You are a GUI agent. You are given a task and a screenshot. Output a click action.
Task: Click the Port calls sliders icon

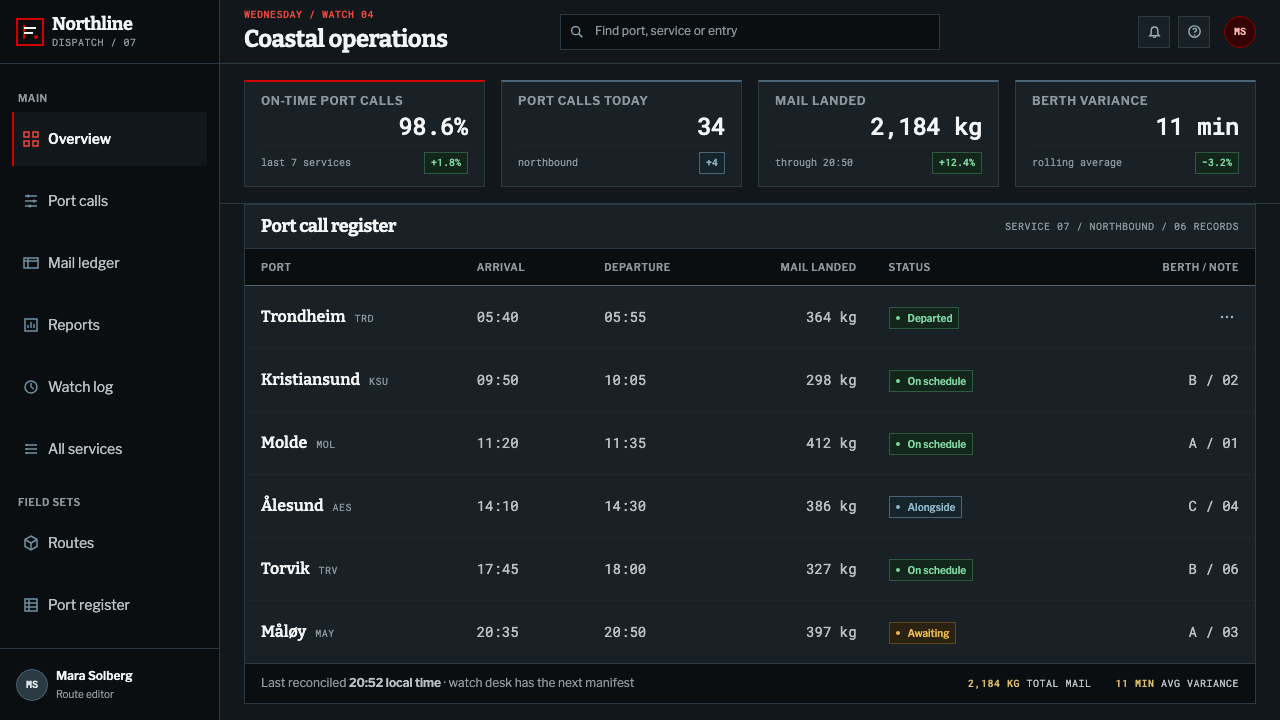tap(31, 201)
